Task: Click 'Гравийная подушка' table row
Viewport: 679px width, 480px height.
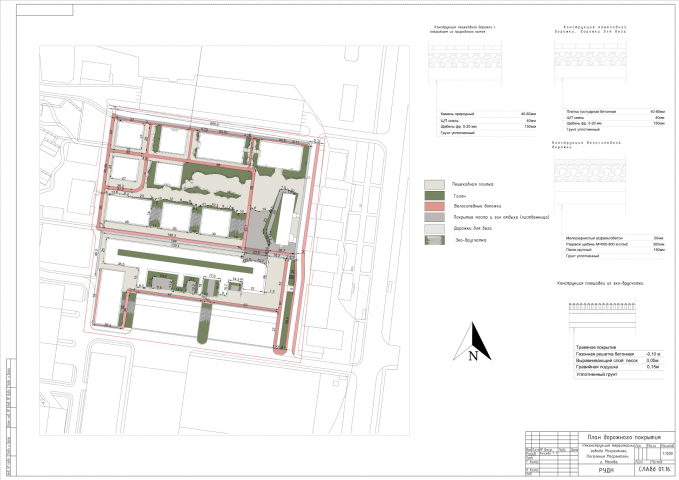Action: 620,367
